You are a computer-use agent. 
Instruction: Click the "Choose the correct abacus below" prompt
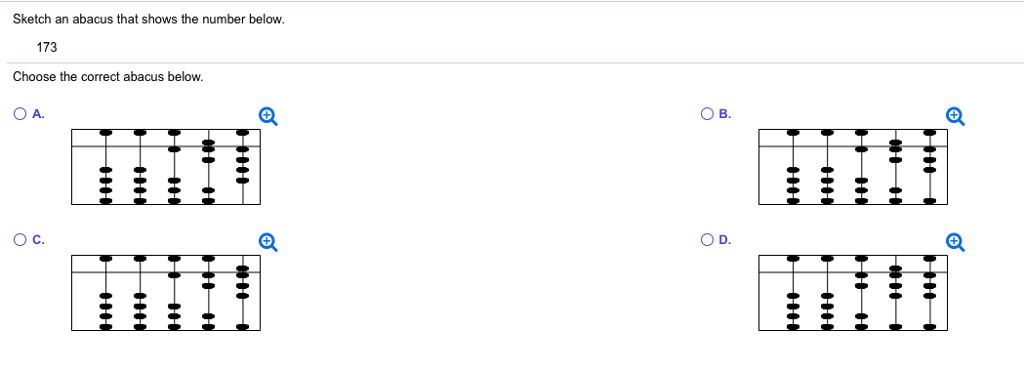[108, 77]
